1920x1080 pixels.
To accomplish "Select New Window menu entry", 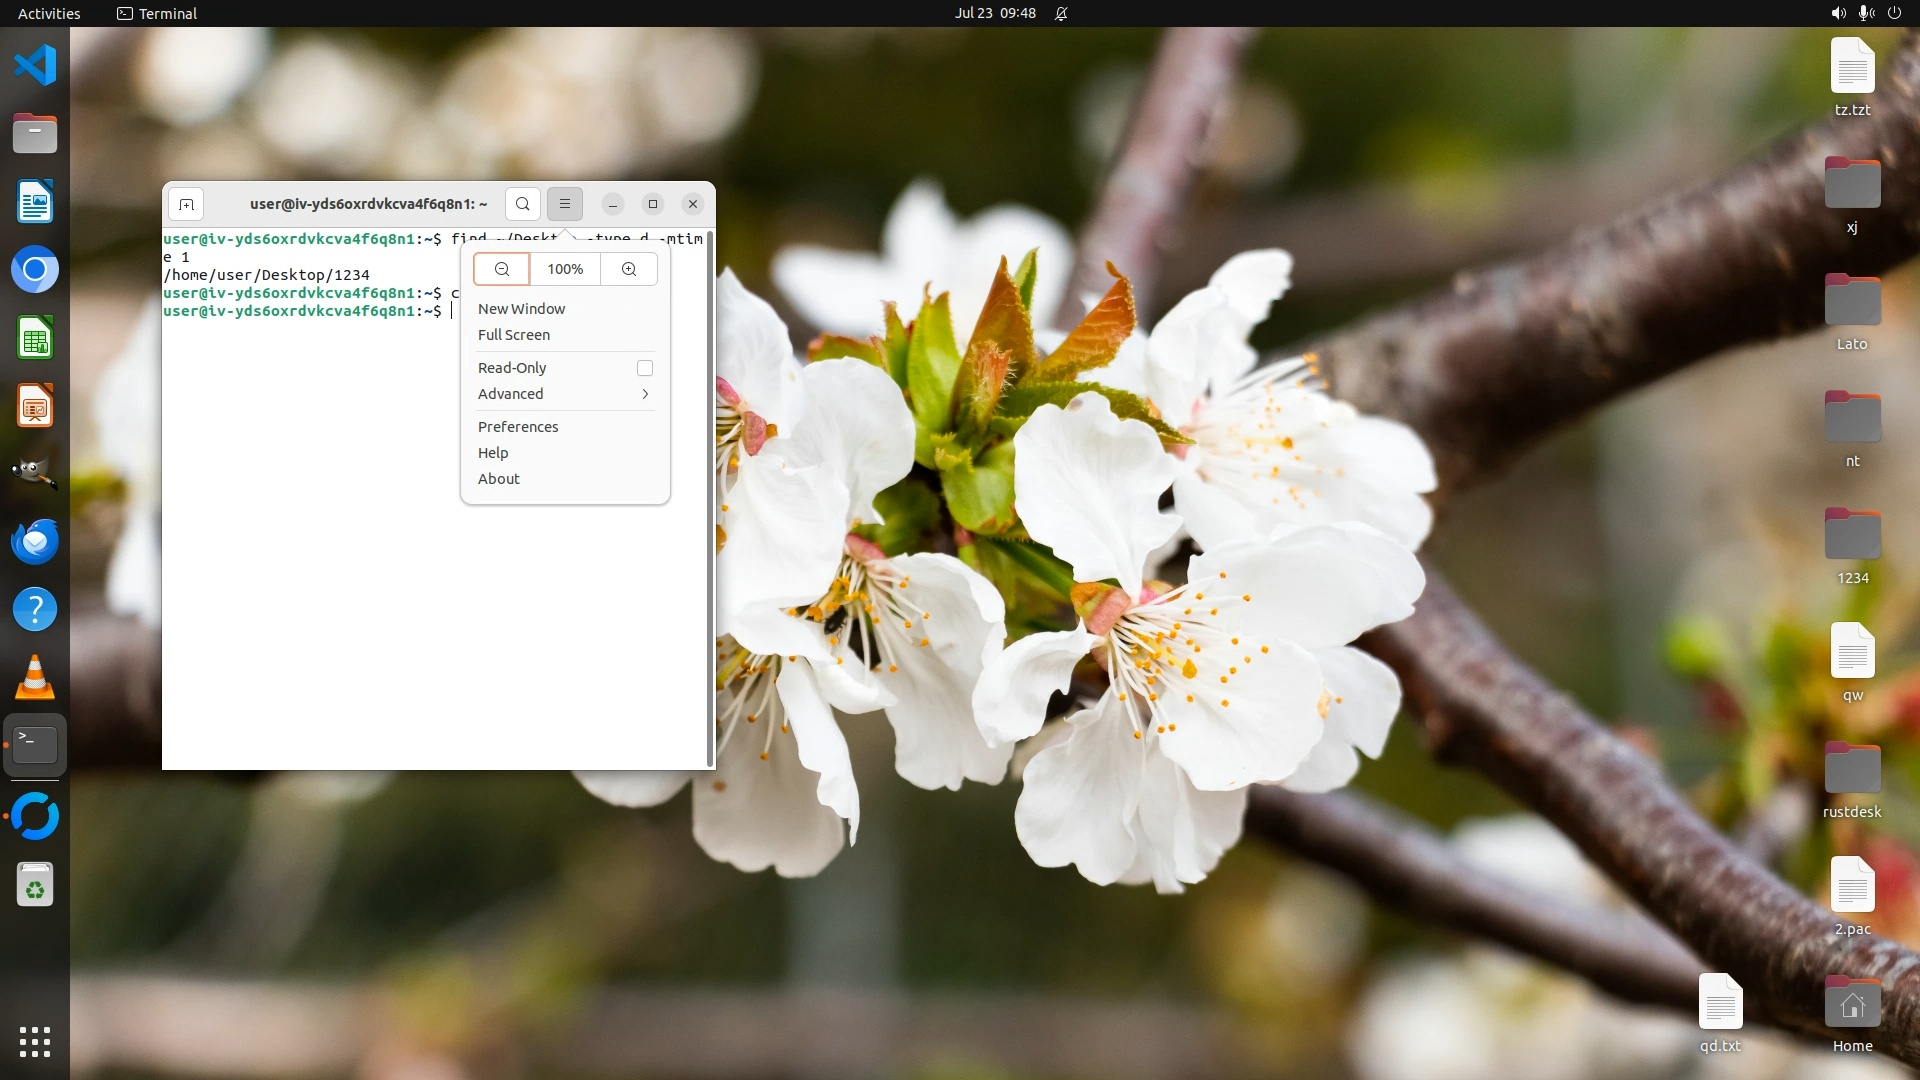I will (521, 309).
